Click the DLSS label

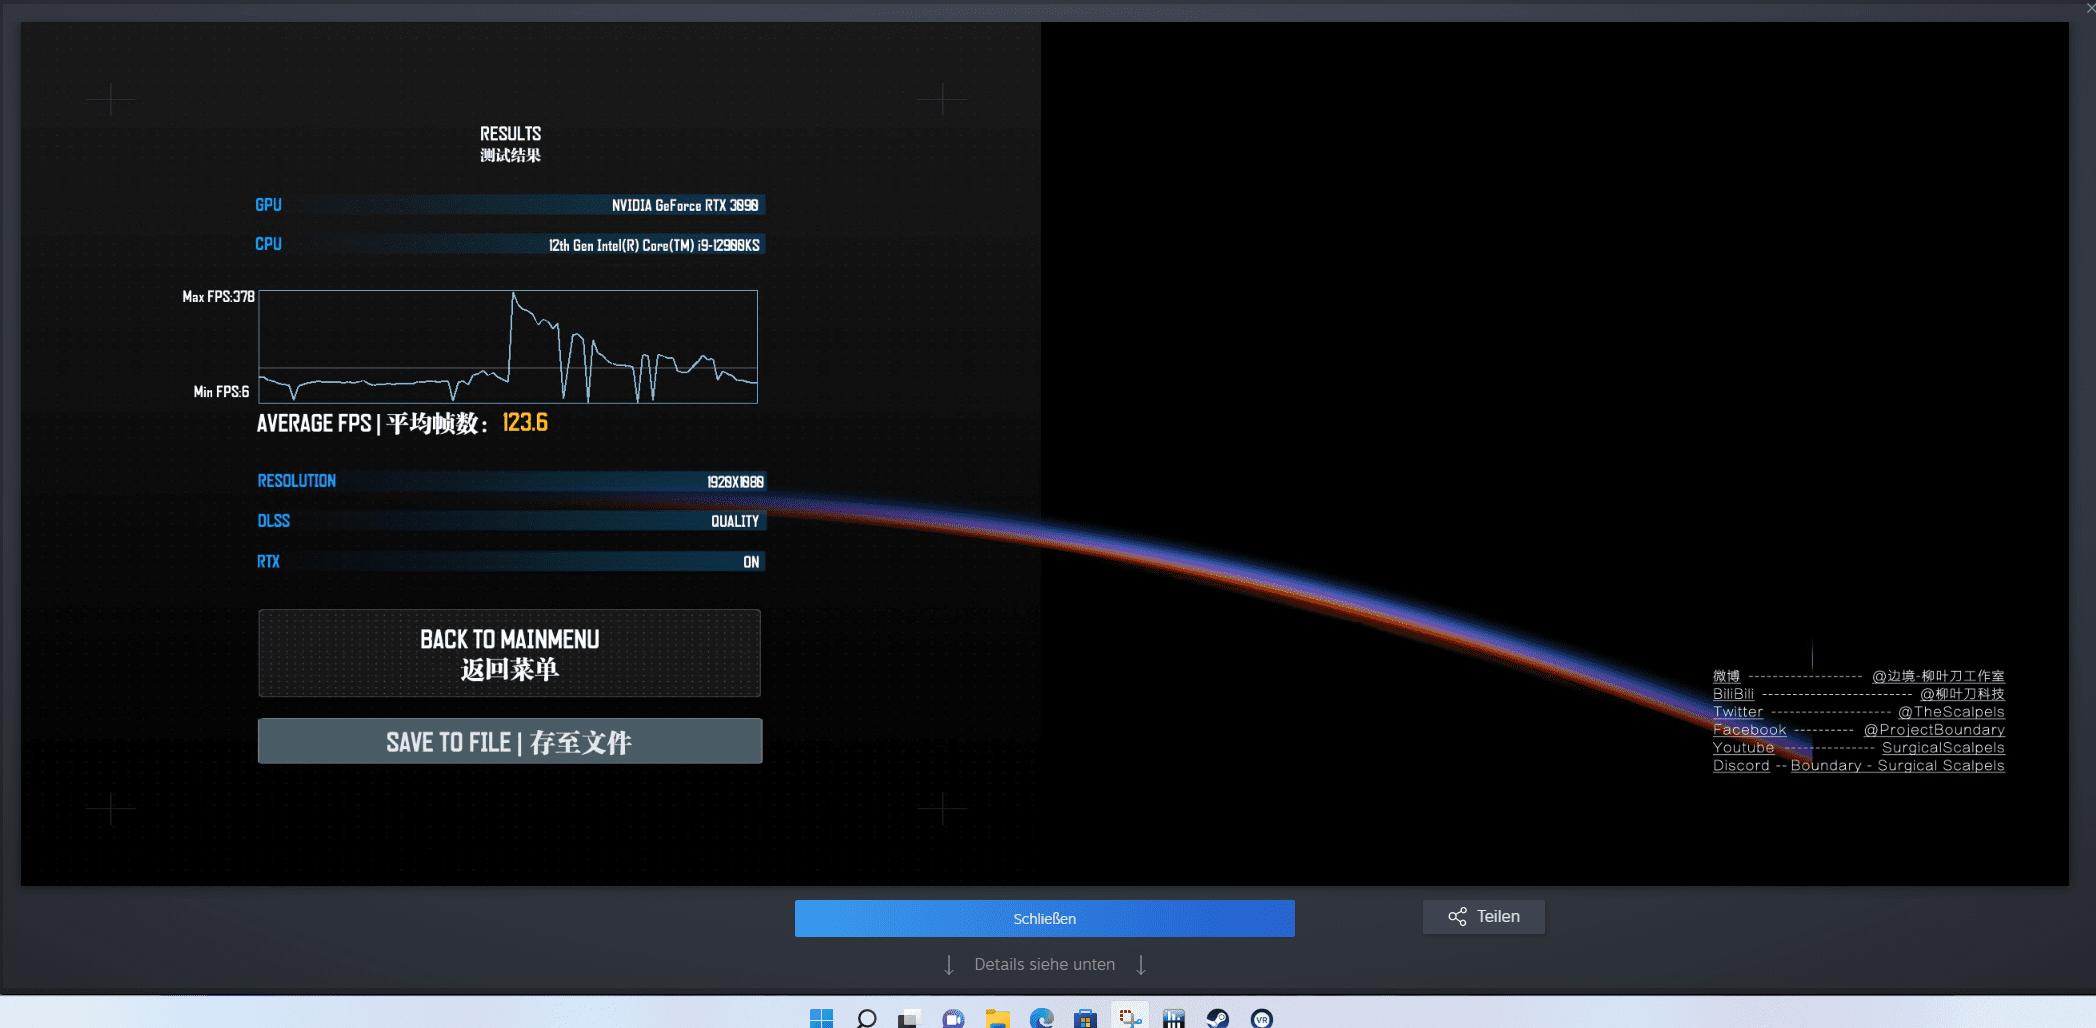point(274,521)
